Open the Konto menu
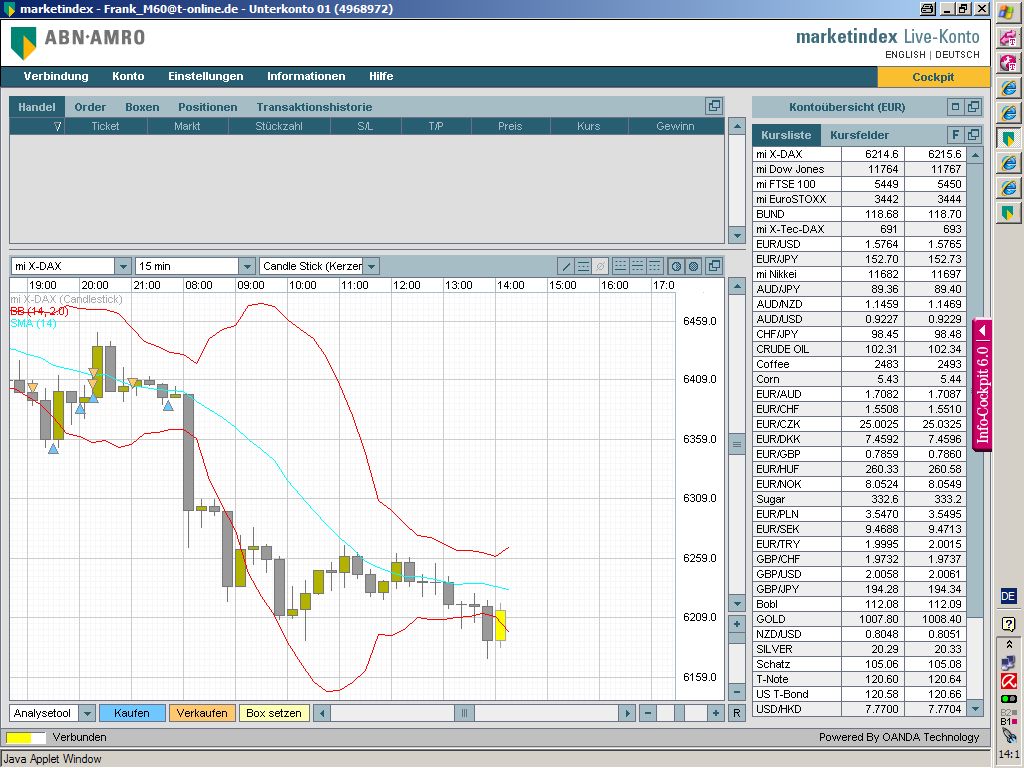Image resolution: width=1024 pixels, height=768 pixels. pyautogui.click(x=128, y=76)
